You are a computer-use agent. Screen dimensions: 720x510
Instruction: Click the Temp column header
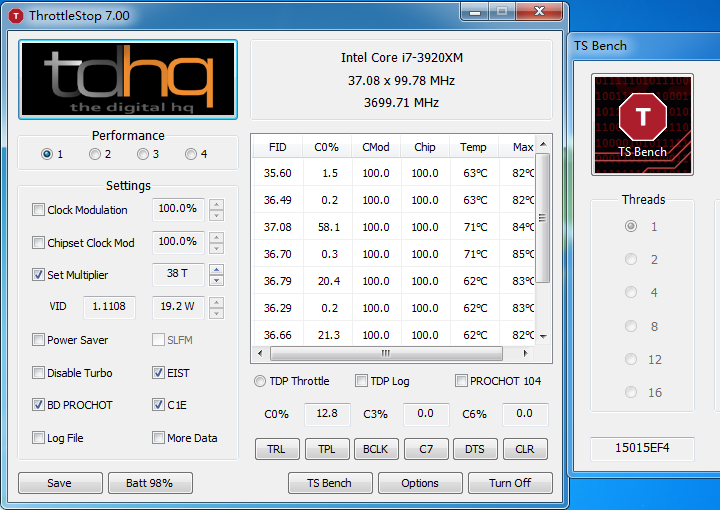point(473,147)
